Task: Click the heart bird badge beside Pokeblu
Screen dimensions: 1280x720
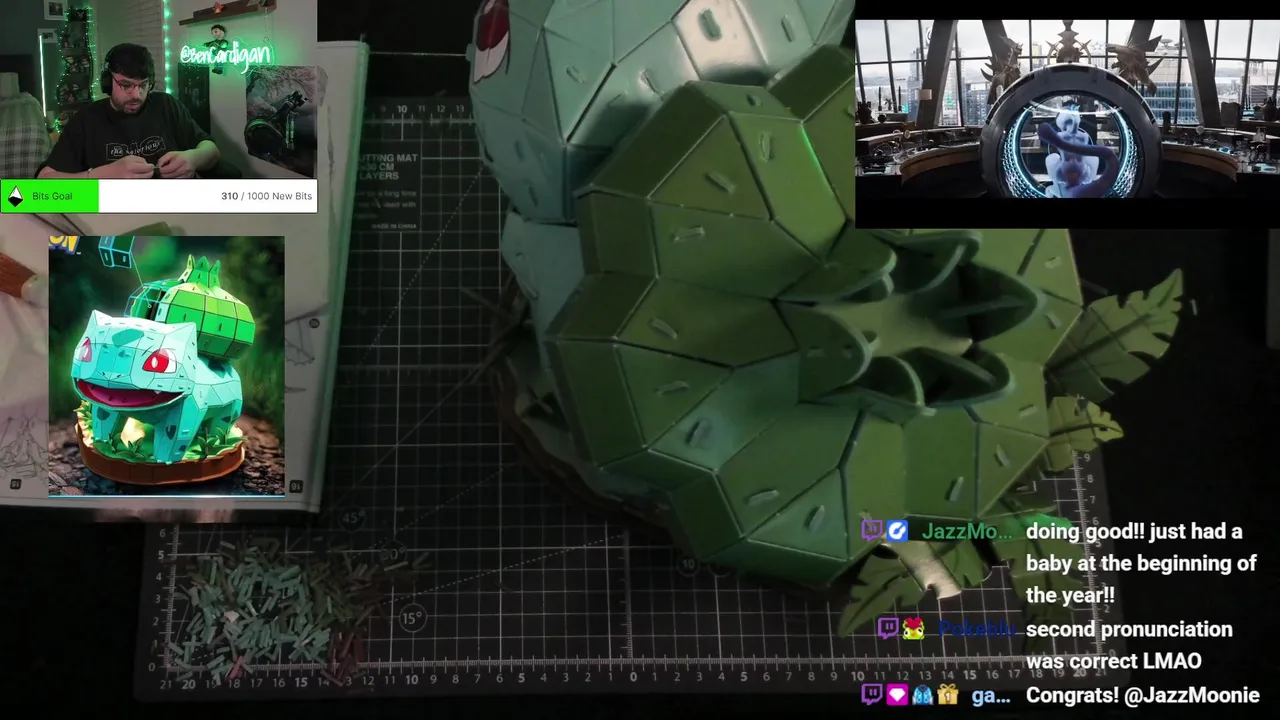Action: pos(913,628)
